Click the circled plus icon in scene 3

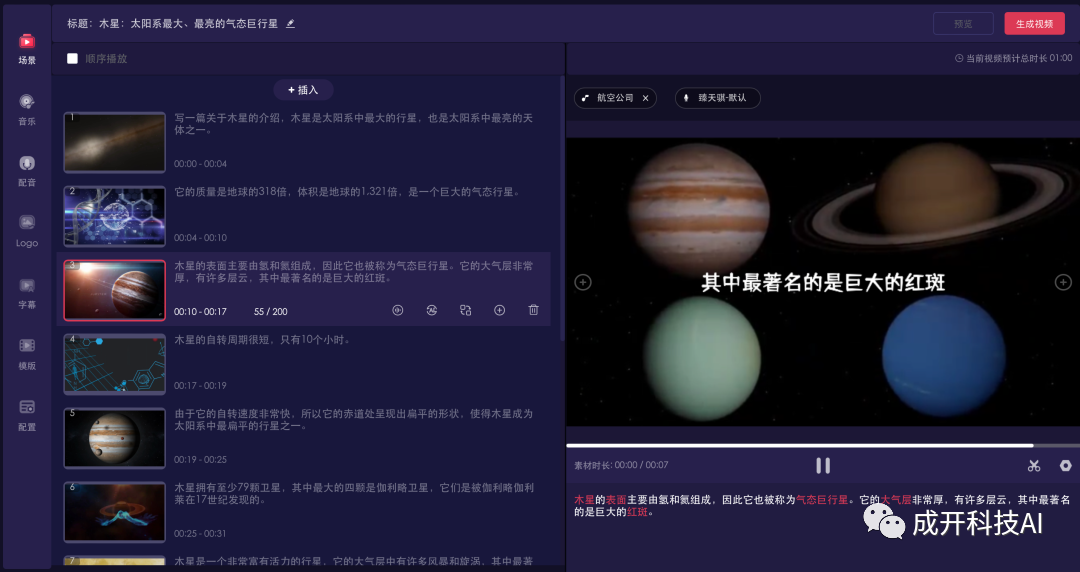[499, 310]
